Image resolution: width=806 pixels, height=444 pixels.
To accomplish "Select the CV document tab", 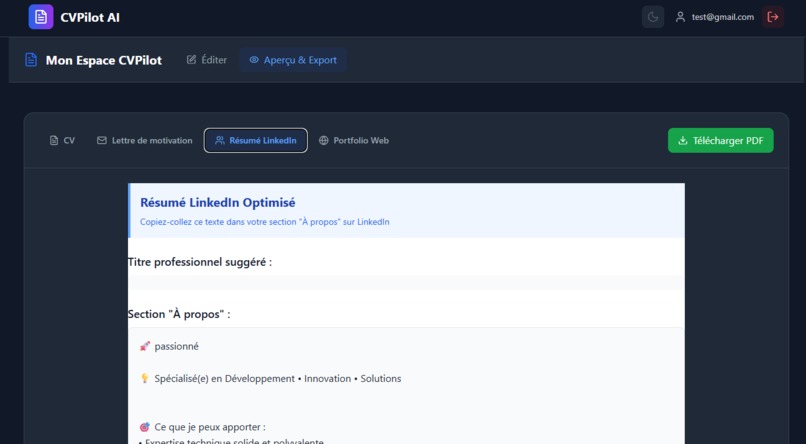I will click(62, 140).
